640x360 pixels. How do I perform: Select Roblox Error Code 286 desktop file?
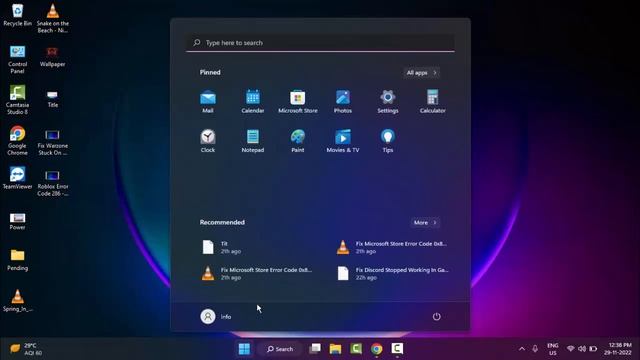(x=52, y=183)
